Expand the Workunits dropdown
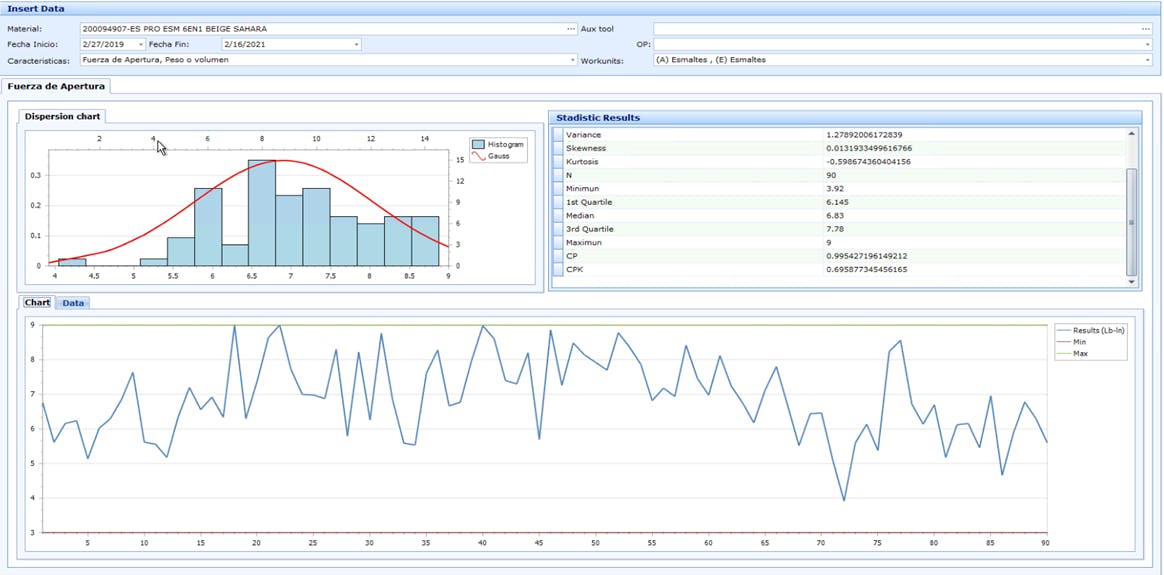Viewport: 1164px width, 575px height. tap(1147, 60)
